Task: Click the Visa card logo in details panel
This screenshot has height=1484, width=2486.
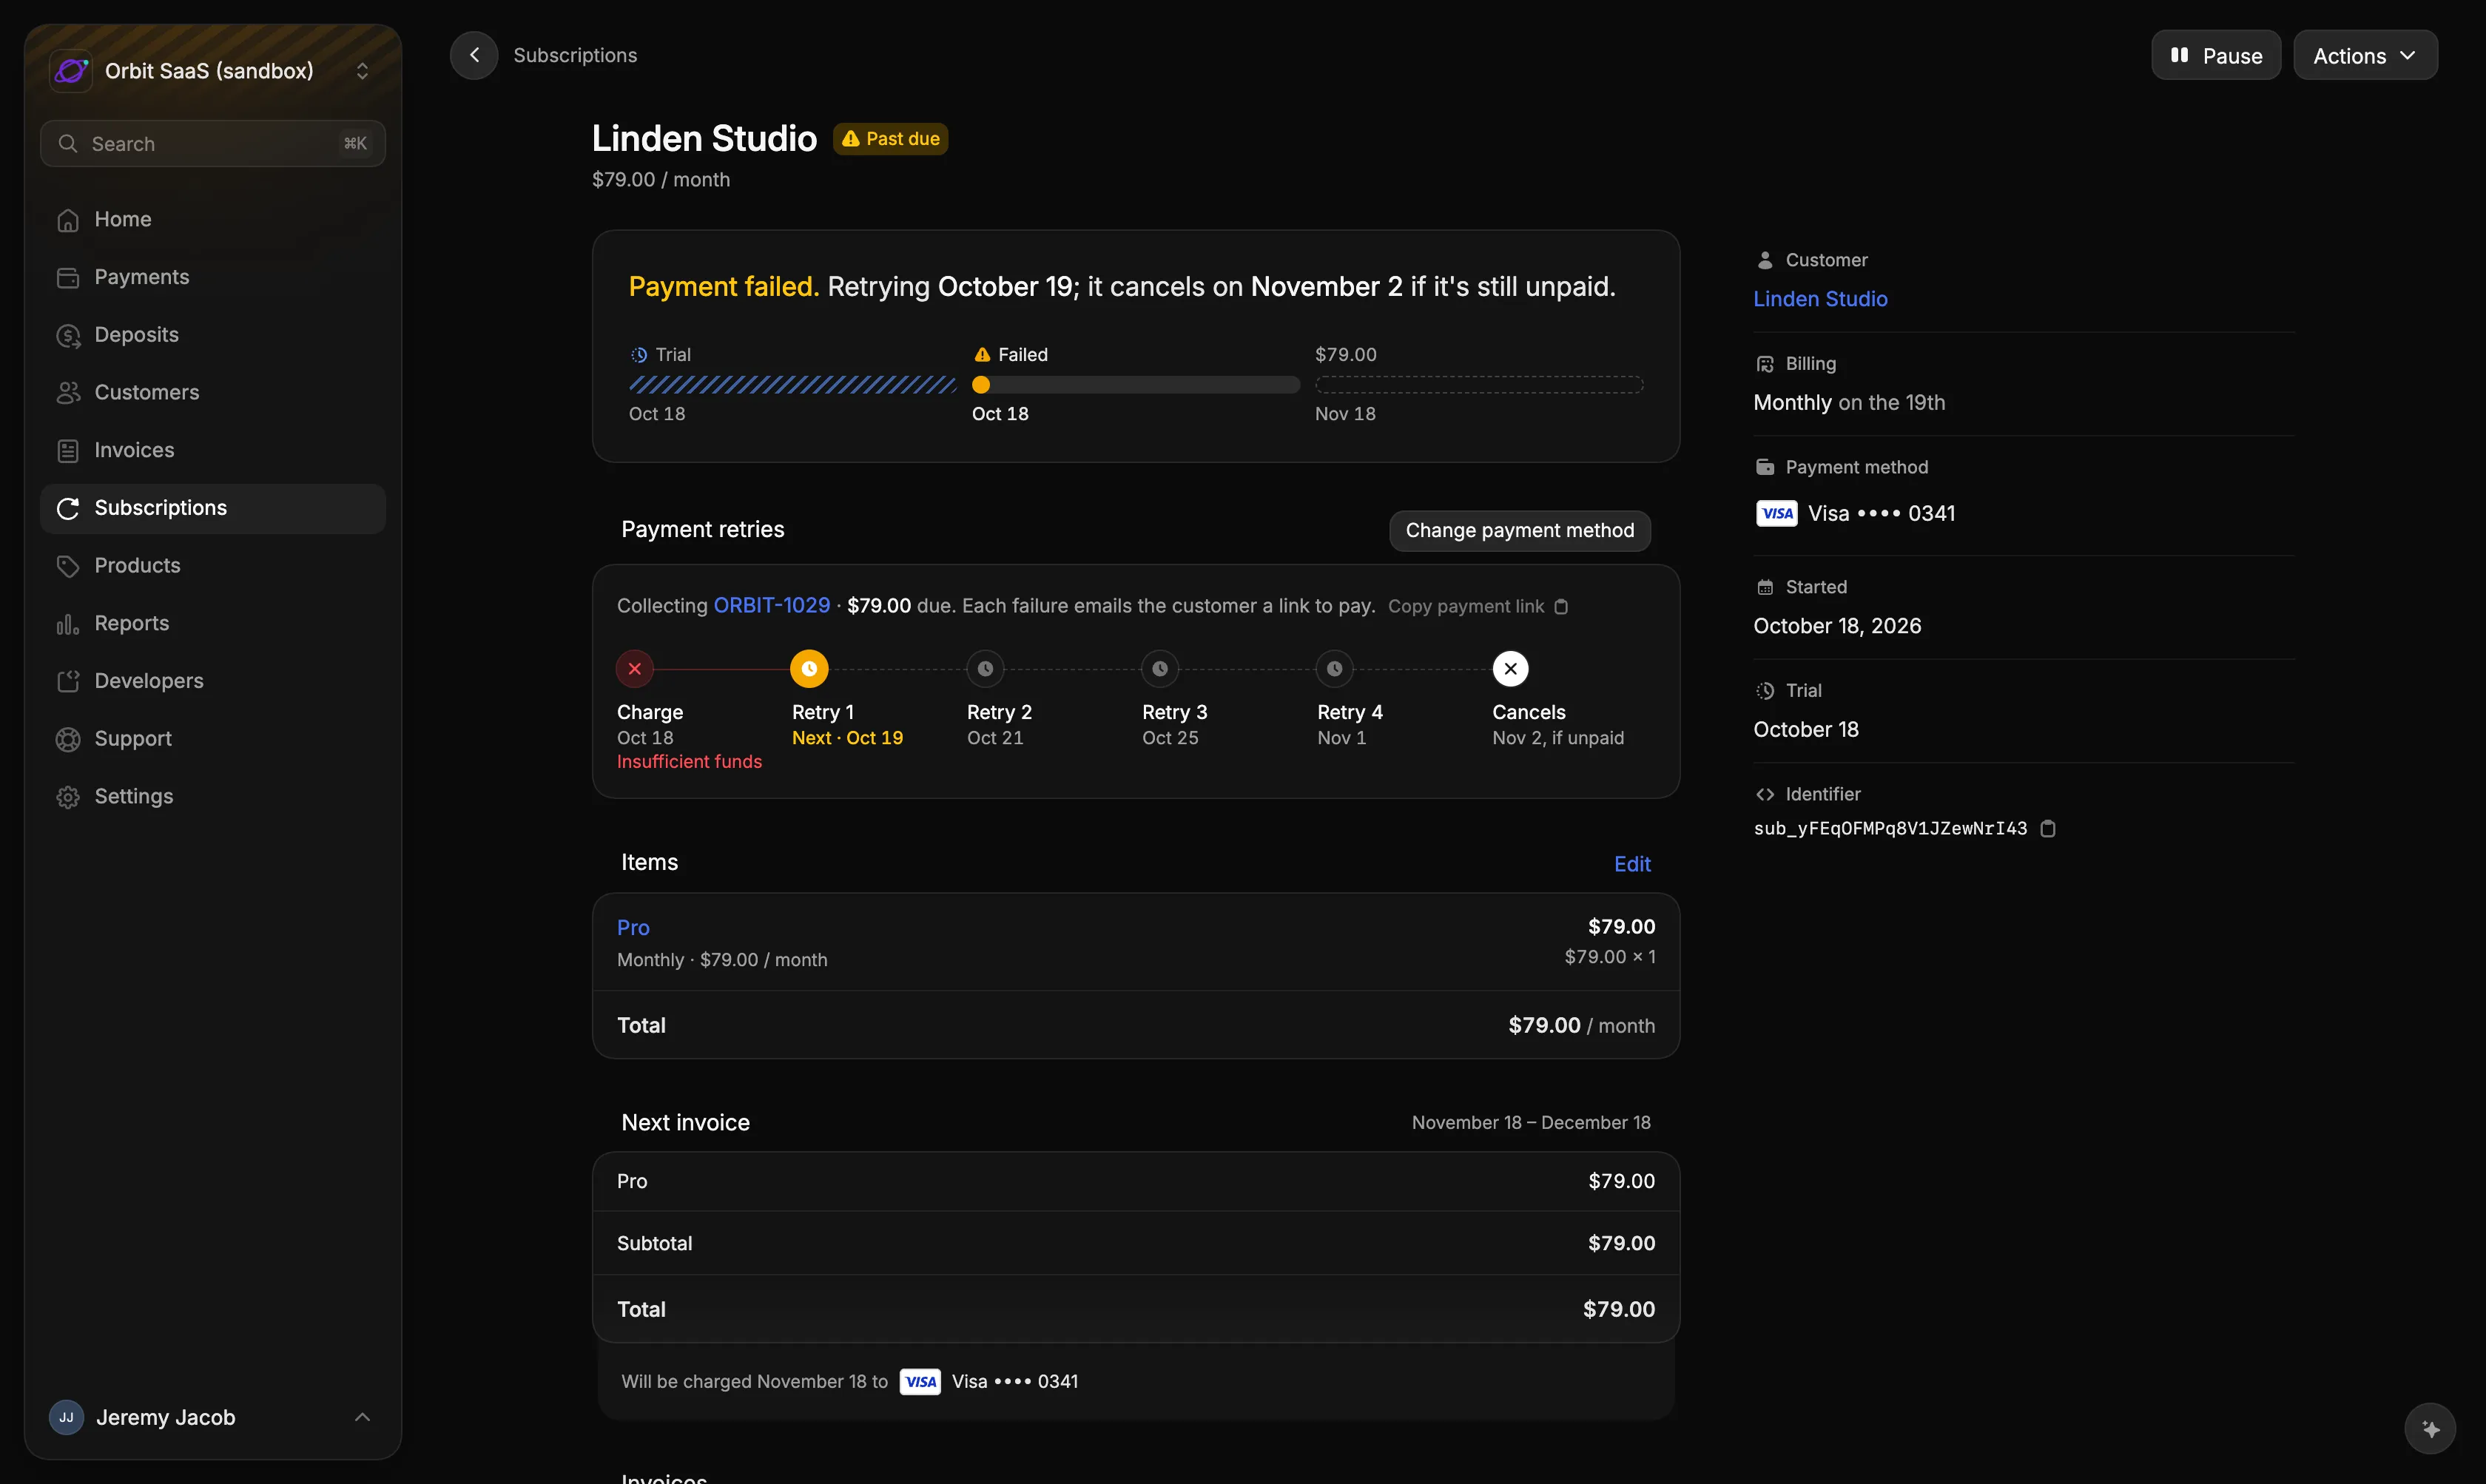Action: tap(1777, 514)
